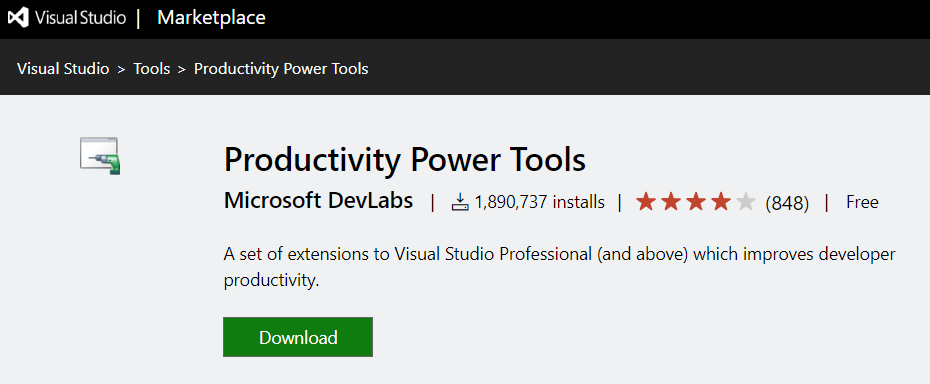Click the fifth gray rating star
930x384 pixels.
pyautogui.click(x=746, y=202)
